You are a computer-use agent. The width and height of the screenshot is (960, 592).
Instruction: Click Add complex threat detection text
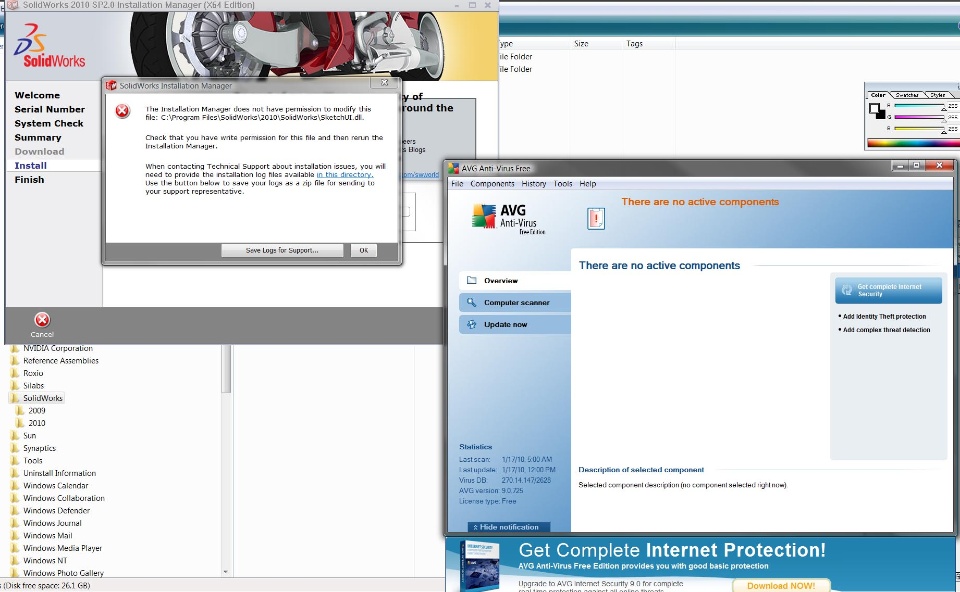click(x=886, y=330)
